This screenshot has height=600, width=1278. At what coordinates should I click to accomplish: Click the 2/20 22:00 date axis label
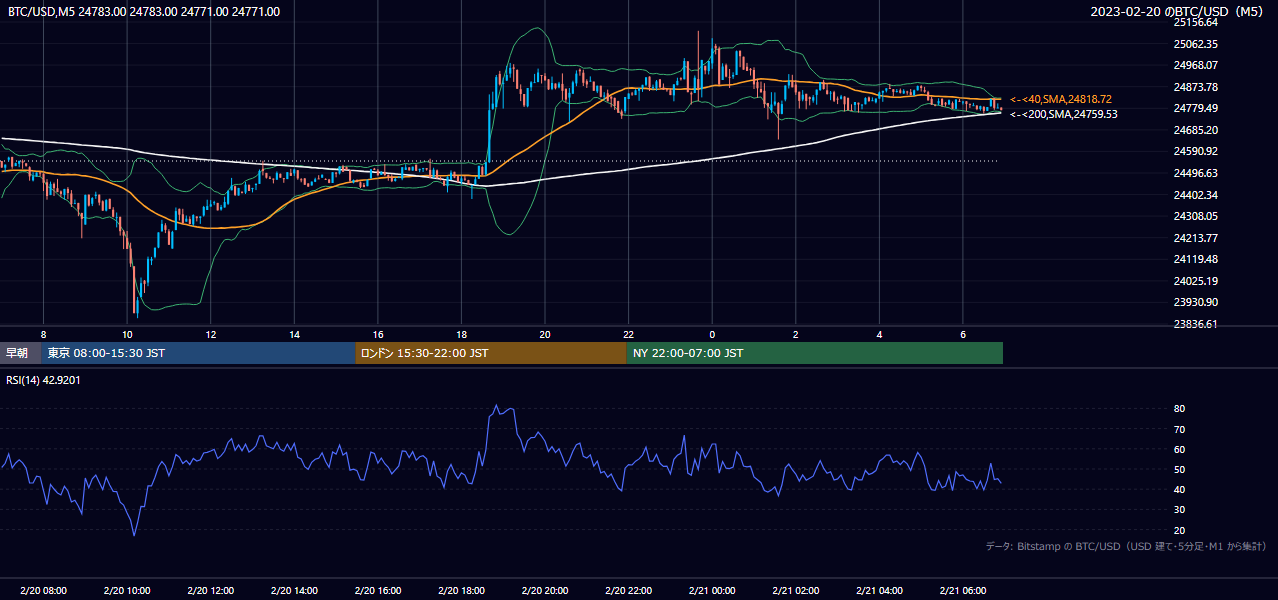pyautogui.click(x=628, y=590)
